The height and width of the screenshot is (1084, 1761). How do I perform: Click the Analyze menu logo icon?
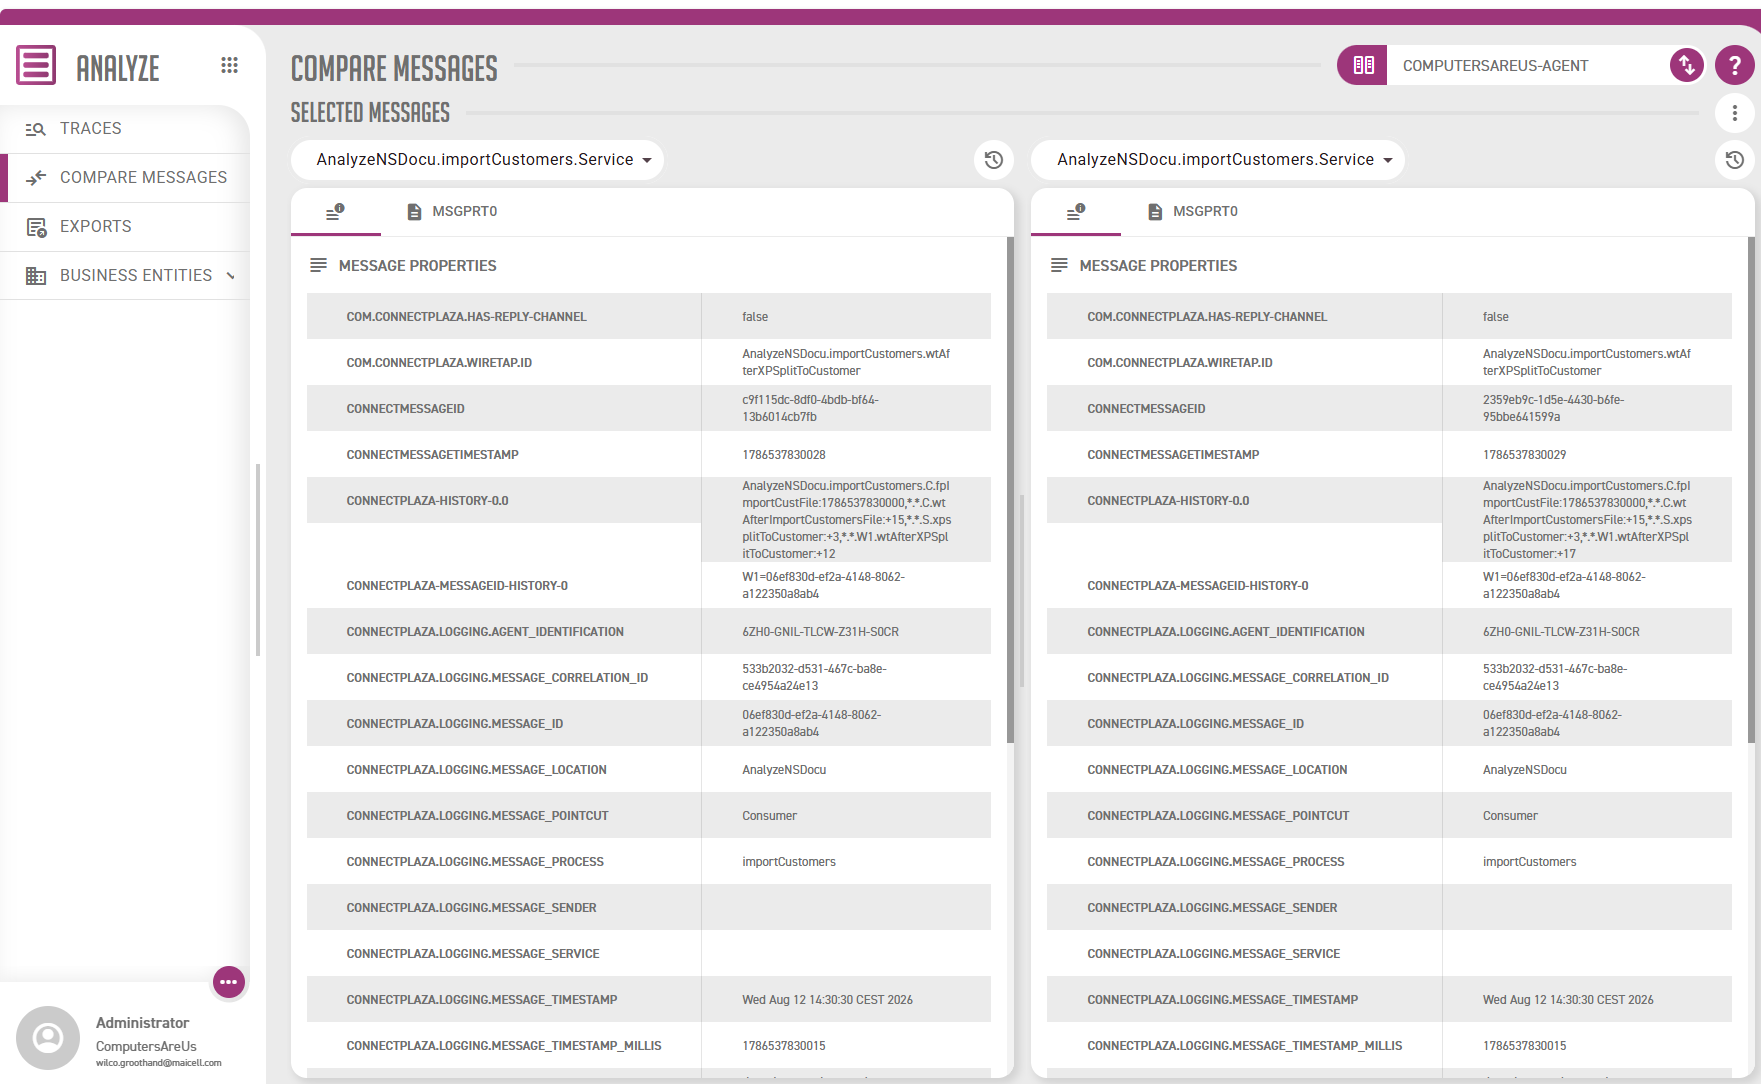coord(36,65)
